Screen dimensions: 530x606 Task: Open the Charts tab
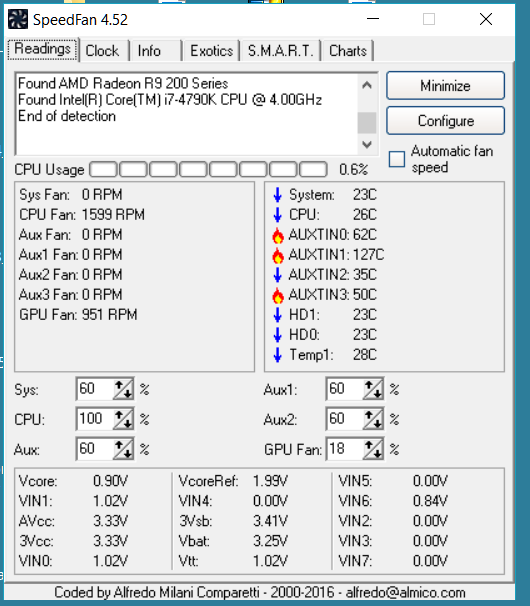tap(348, 51)
